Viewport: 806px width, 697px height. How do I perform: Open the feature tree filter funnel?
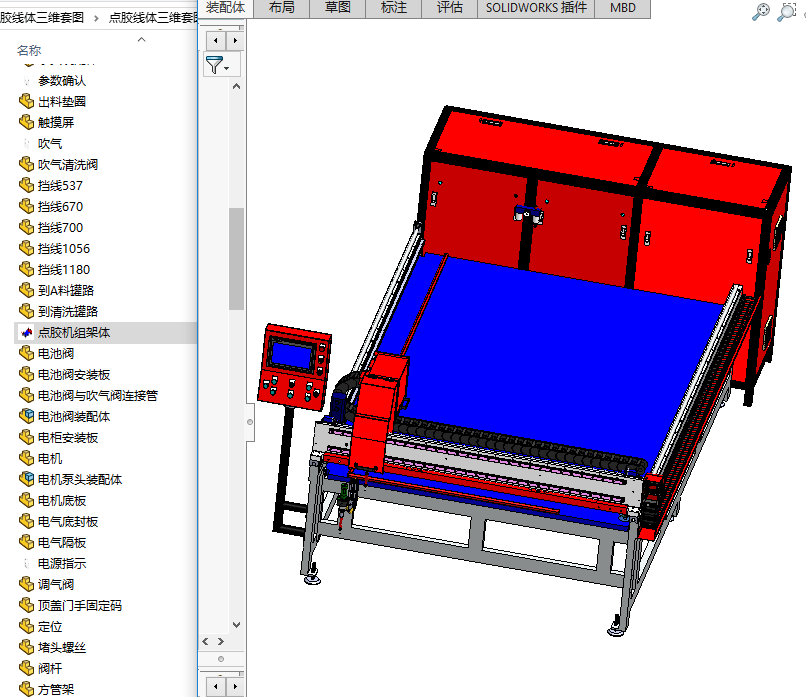214,65
